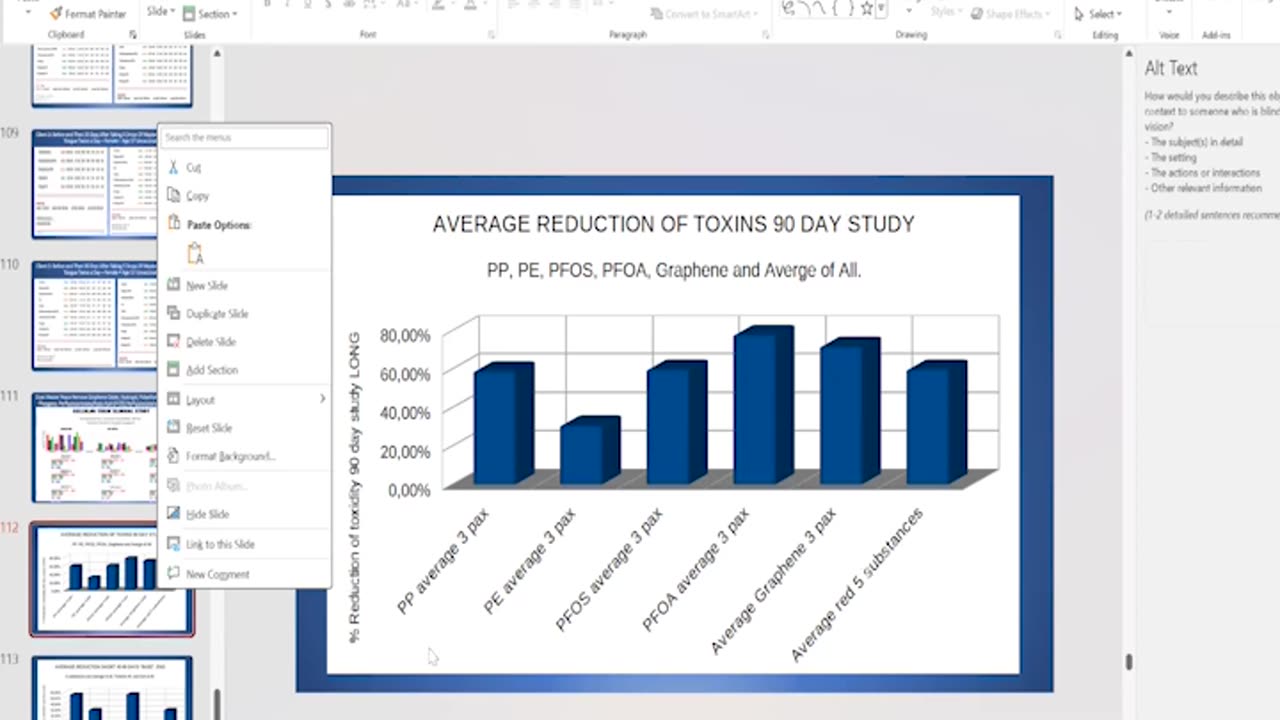The height and width of the screenshot is (720, 1280).
Task: Select the Average Graphene bar in chart
Action: 850,412
